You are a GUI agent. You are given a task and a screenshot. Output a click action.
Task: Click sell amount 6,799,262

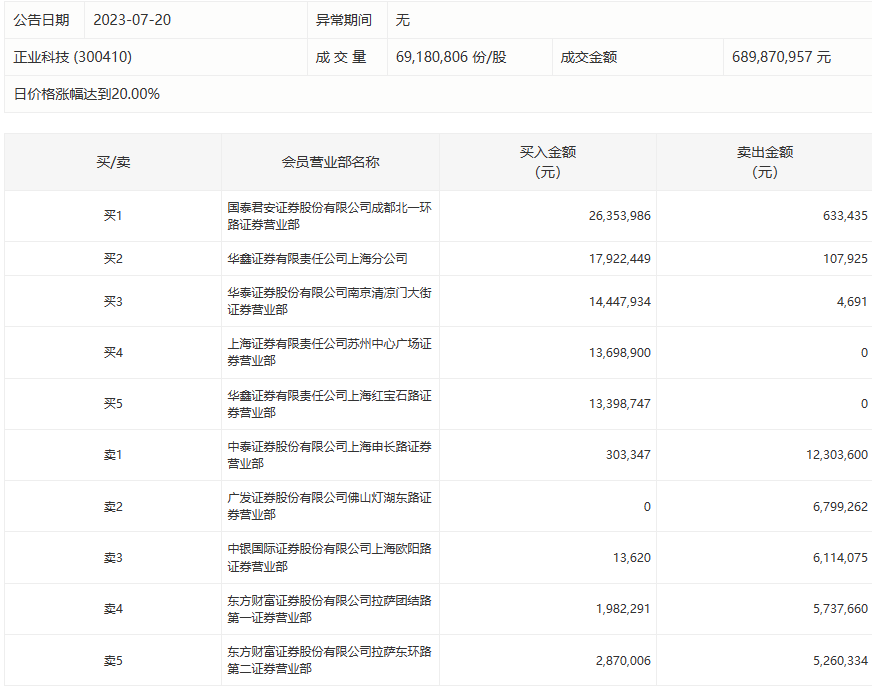click(x=840, y=506)
